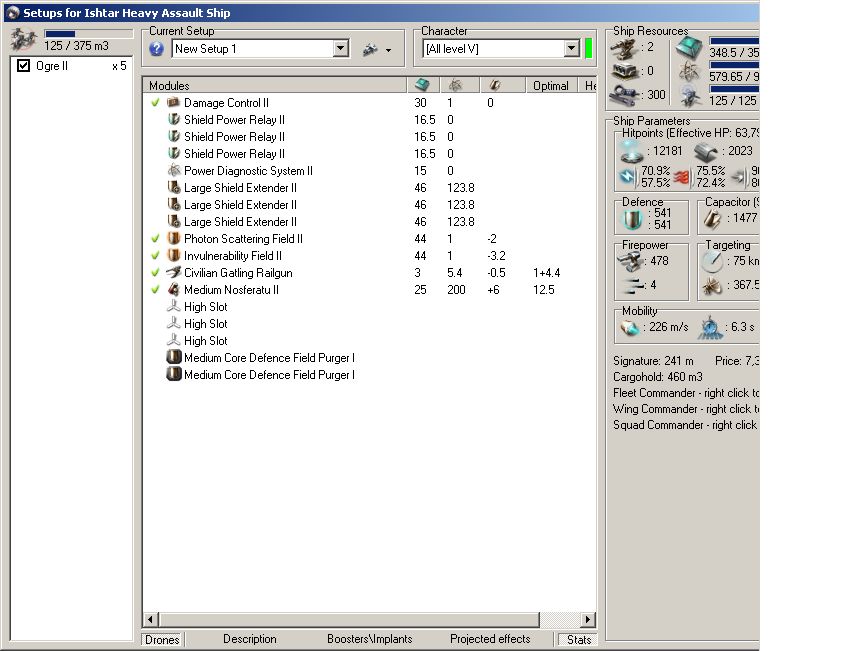Click the CPU resource icon in Ship Resources

pyautogui.click(x=689, y=48)
